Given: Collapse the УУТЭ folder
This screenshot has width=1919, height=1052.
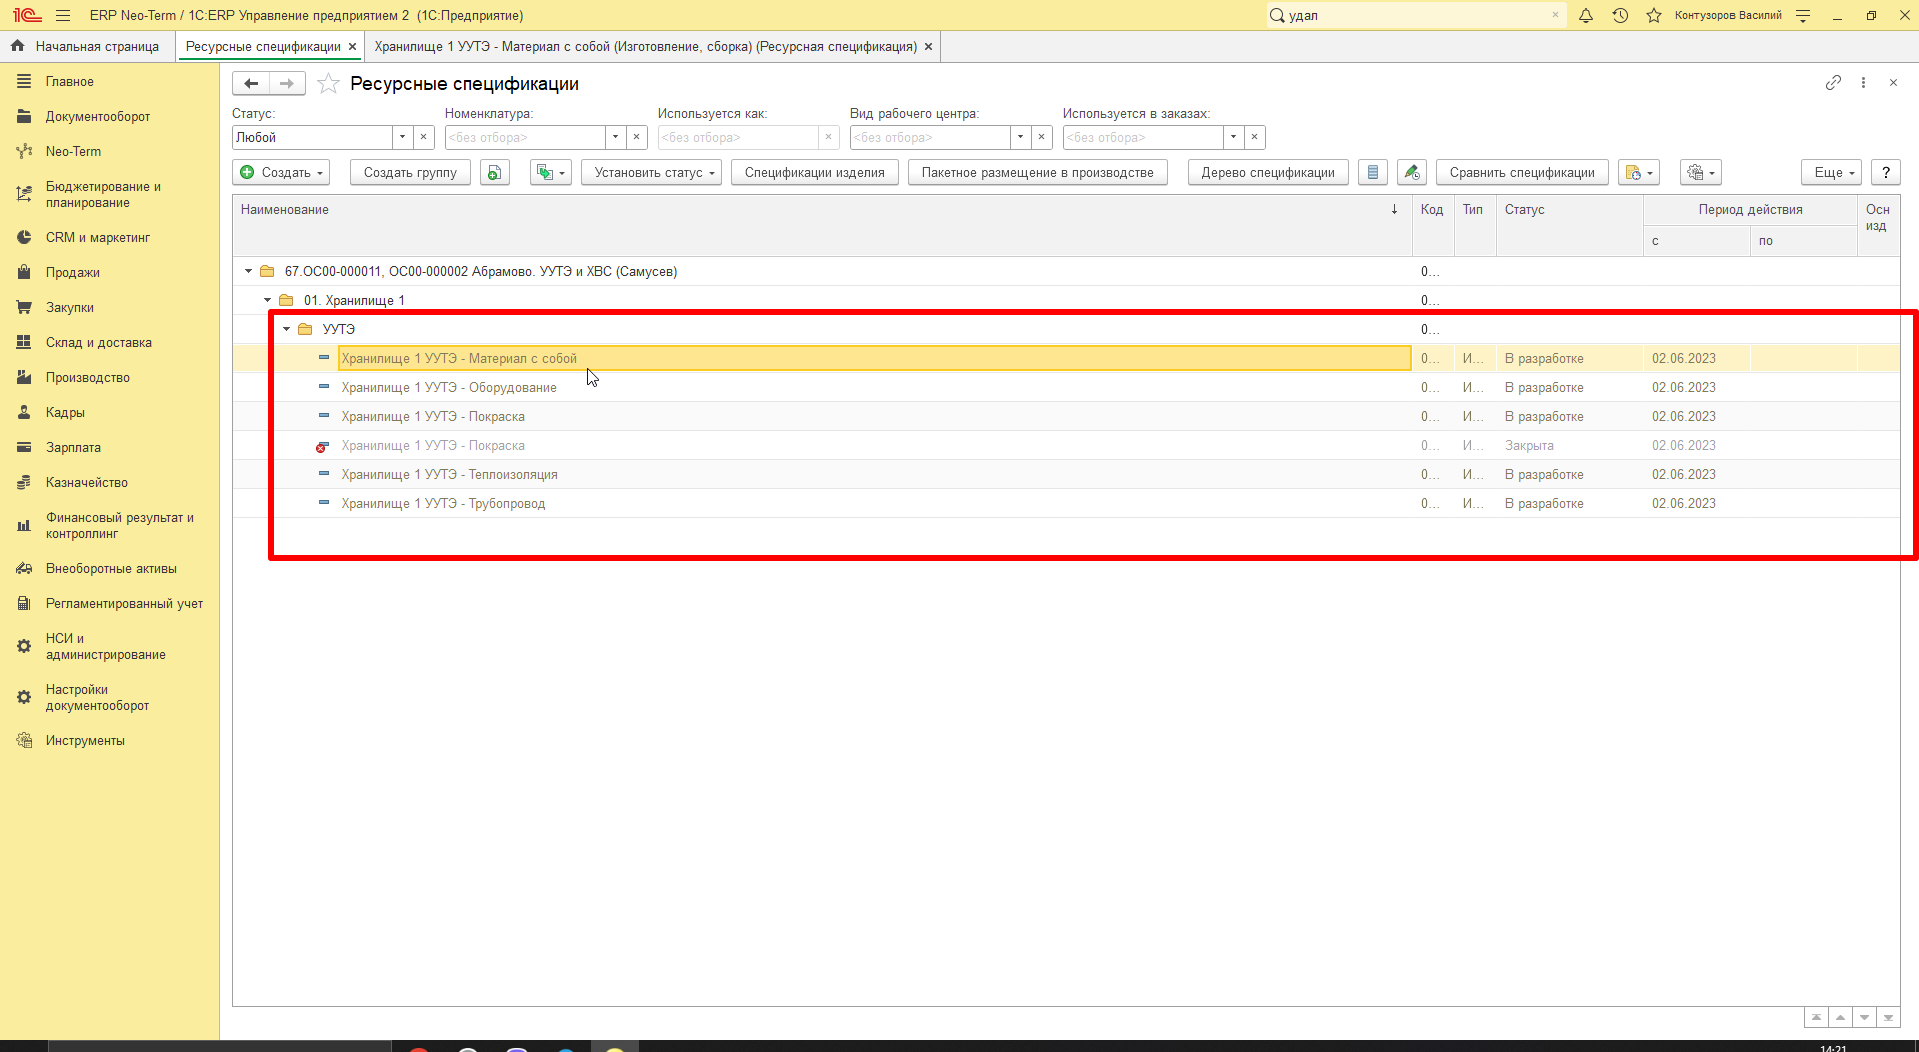Looking at the screenshot, I should [x=286, y=329].
